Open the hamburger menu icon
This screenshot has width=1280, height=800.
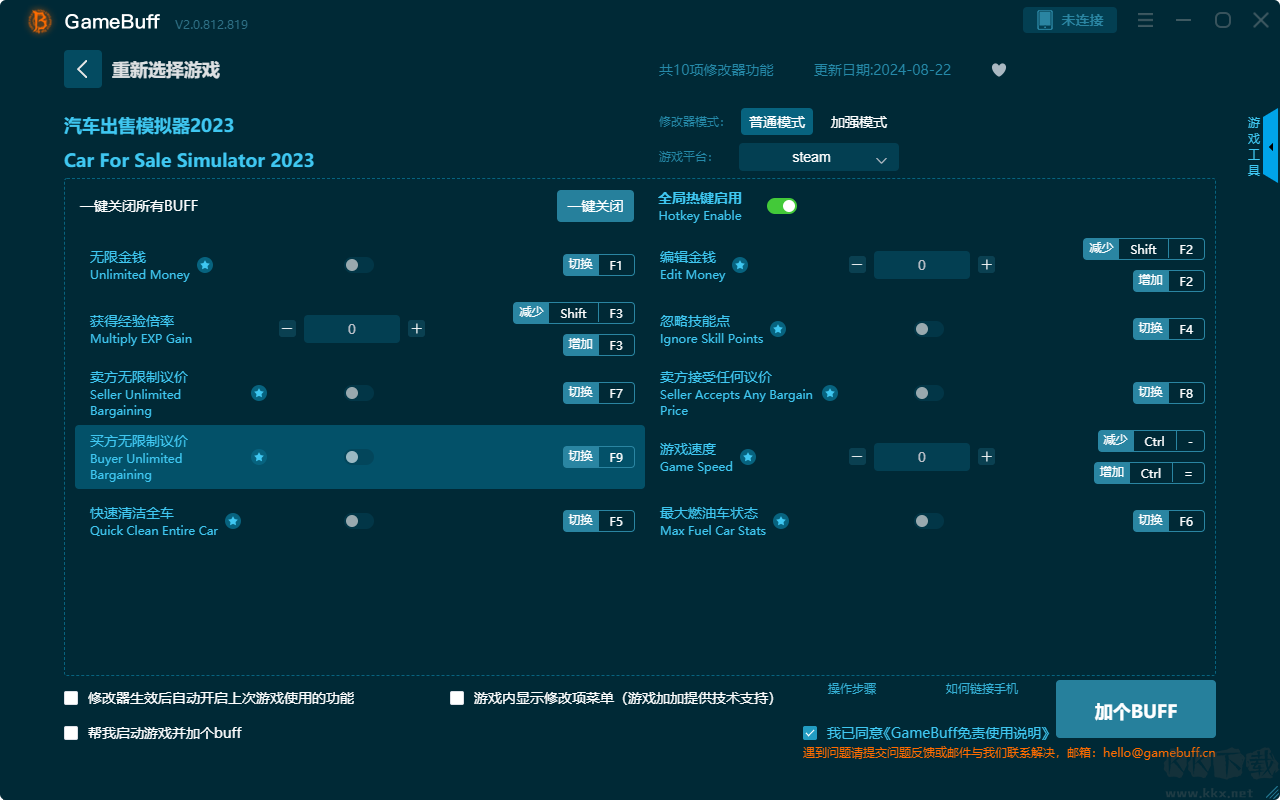coord(1146,20)
